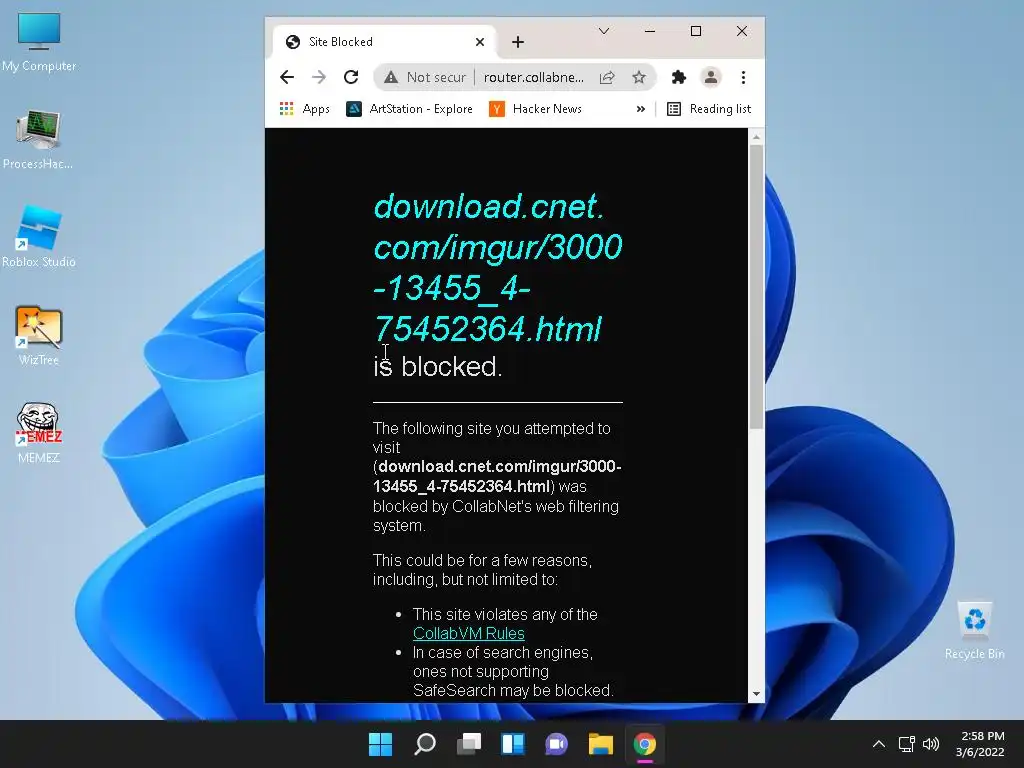
Task: Select the Recycle Bin icon
Action: (x=974, y=630)
